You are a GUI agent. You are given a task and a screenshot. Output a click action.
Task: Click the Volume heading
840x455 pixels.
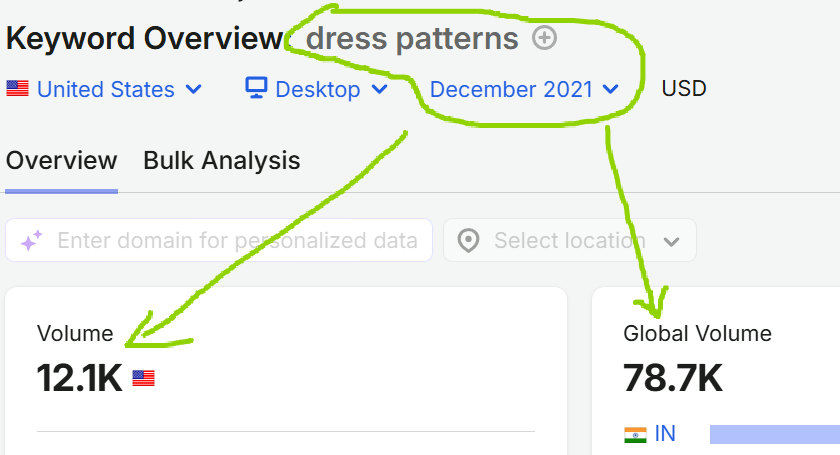pos(75,333)
